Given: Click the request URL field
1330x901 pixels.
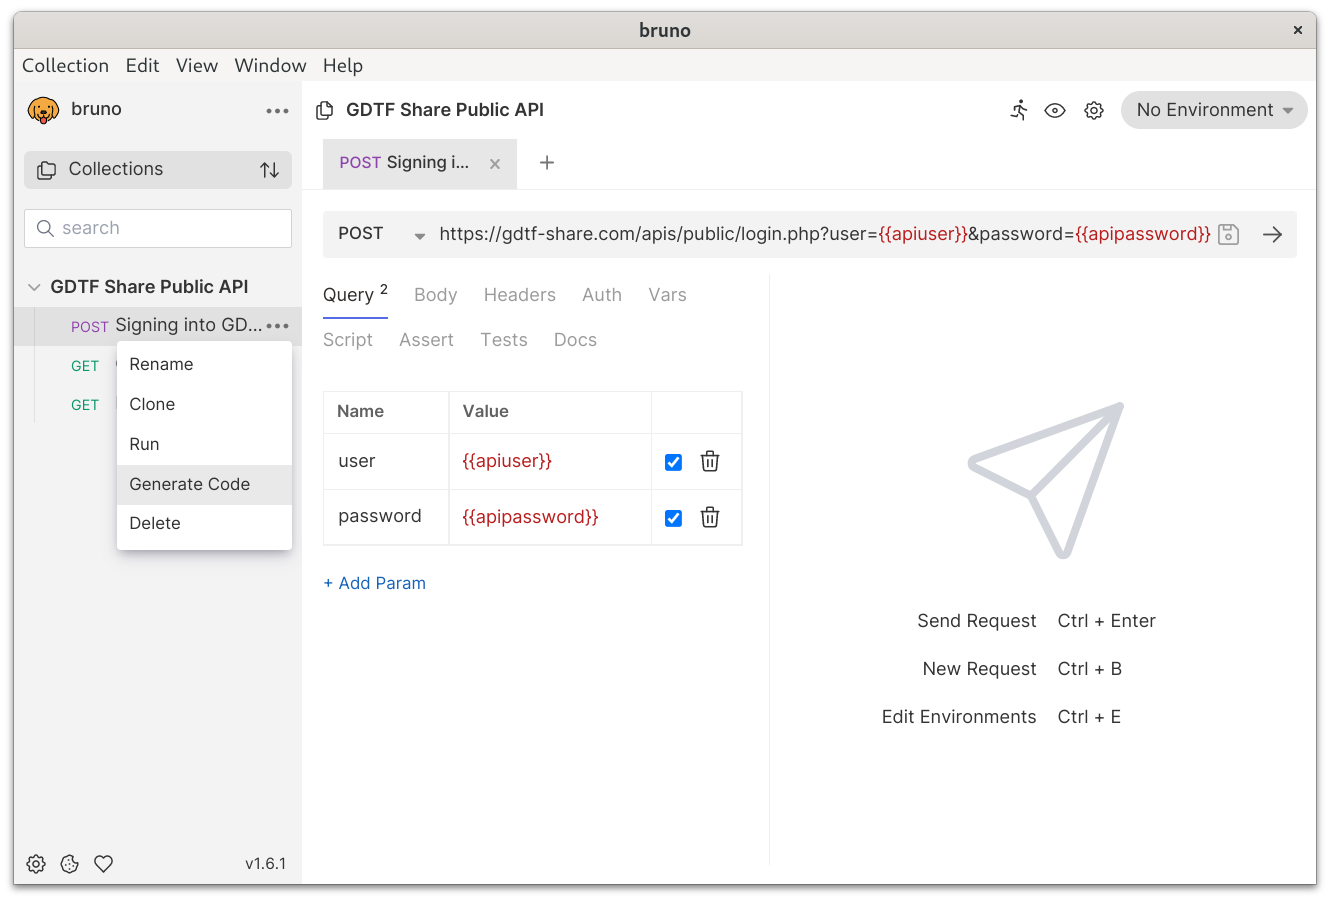Looking at the screenshot, I should (825, 234).
